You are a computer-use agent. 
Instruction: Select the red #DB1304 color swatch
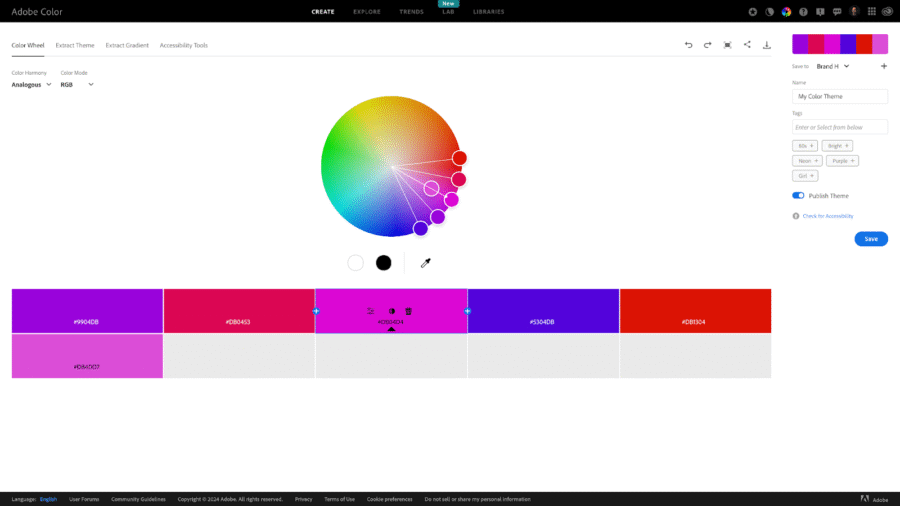point(695,311)
